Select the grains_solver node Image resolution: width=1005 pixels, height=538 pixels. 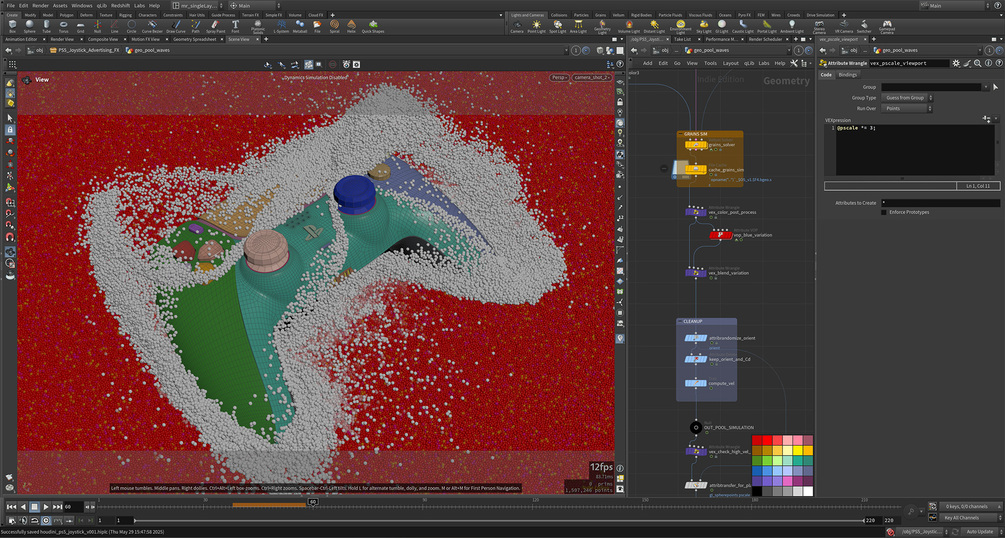pos(695,145)
